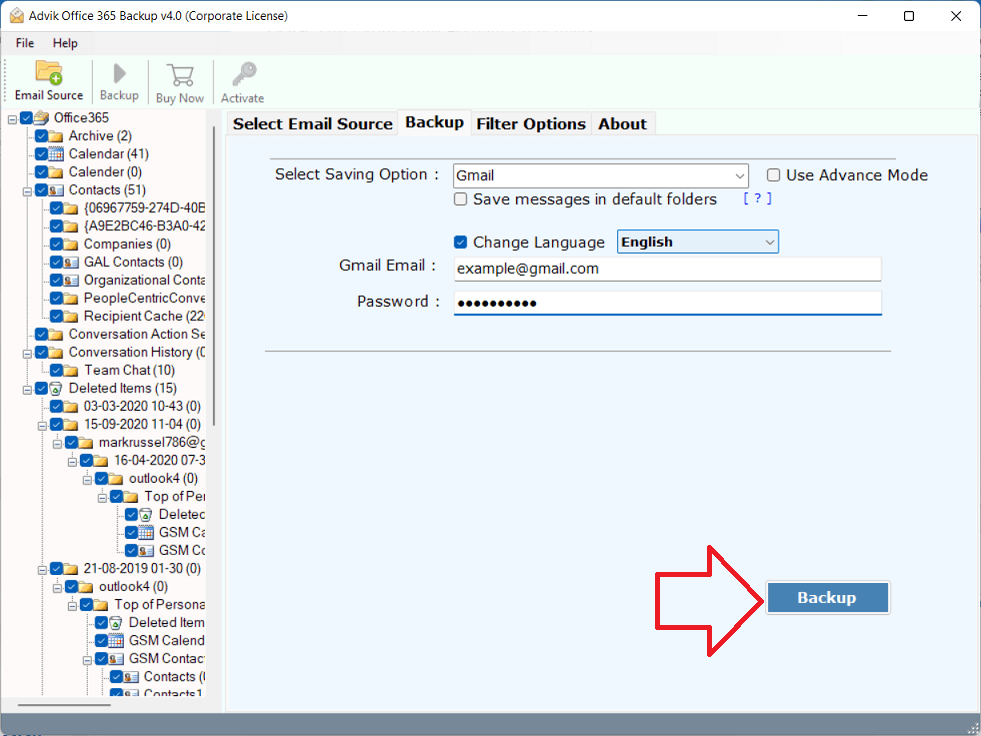This screenshot has height=736, width=981.
Task: Open the English language dropdown
Action: (698, 242)
